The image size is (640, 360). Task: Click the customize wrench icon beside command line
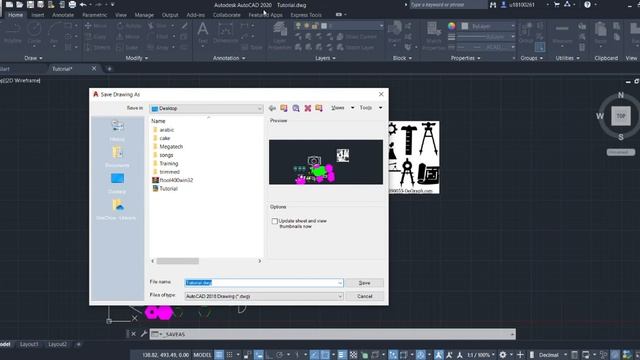click(x=144, y=334)
